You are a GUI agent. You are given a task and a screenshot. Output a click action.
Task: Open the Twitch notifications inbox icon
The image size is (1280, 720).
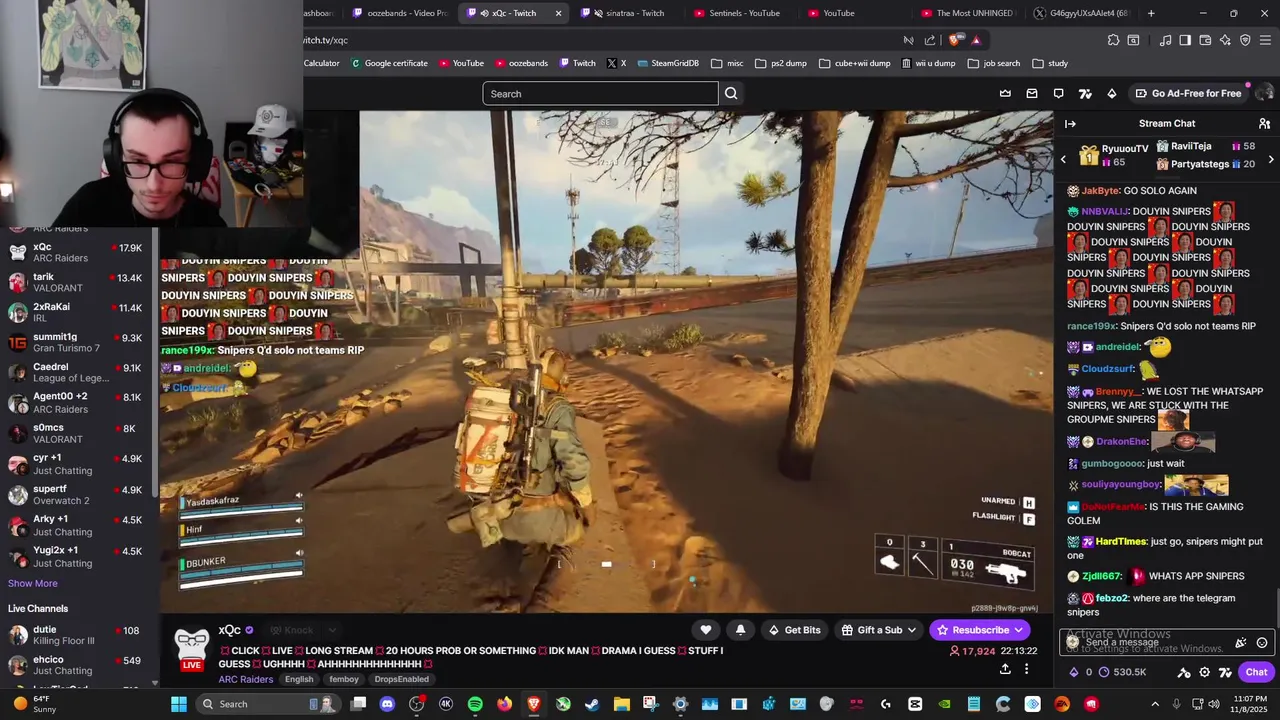(1032, 93)
